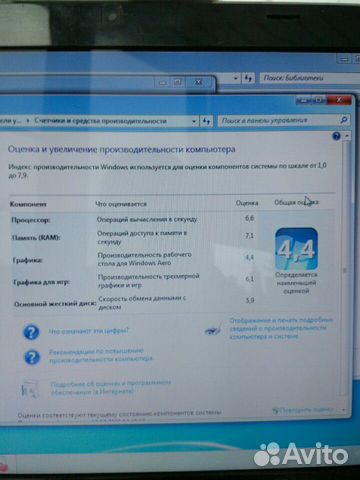Click 'Счетчики и средства производительности' breadcrumb
Viewport: 360px width, 480px height.
(100, 121)
